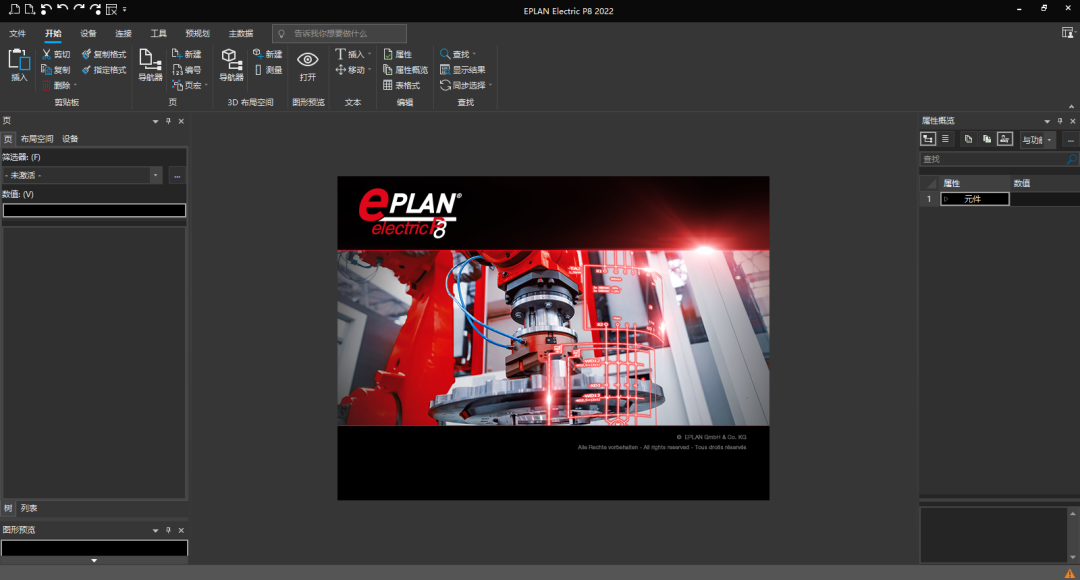Open the 筛选器 filter dropdown
Image resolution: width=1080 pixels, height=580 pixels.
[157, 175]
